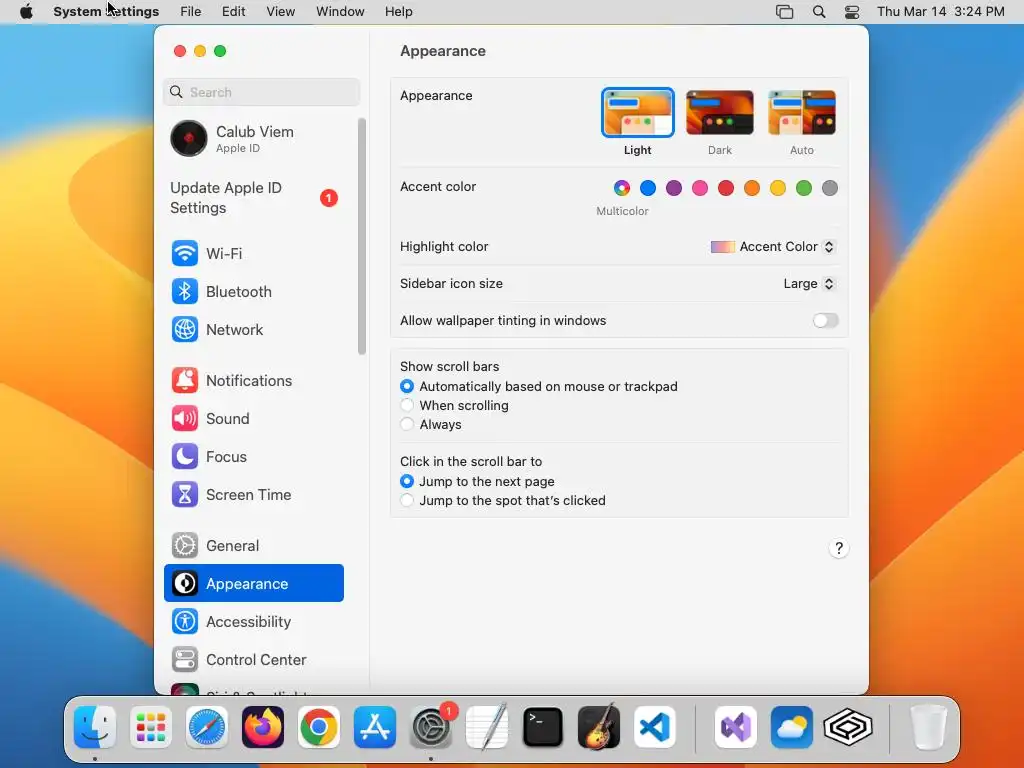The image size is (1024, 768).
Task: Choose purple accent color
Action: click(x=674, y=188)
